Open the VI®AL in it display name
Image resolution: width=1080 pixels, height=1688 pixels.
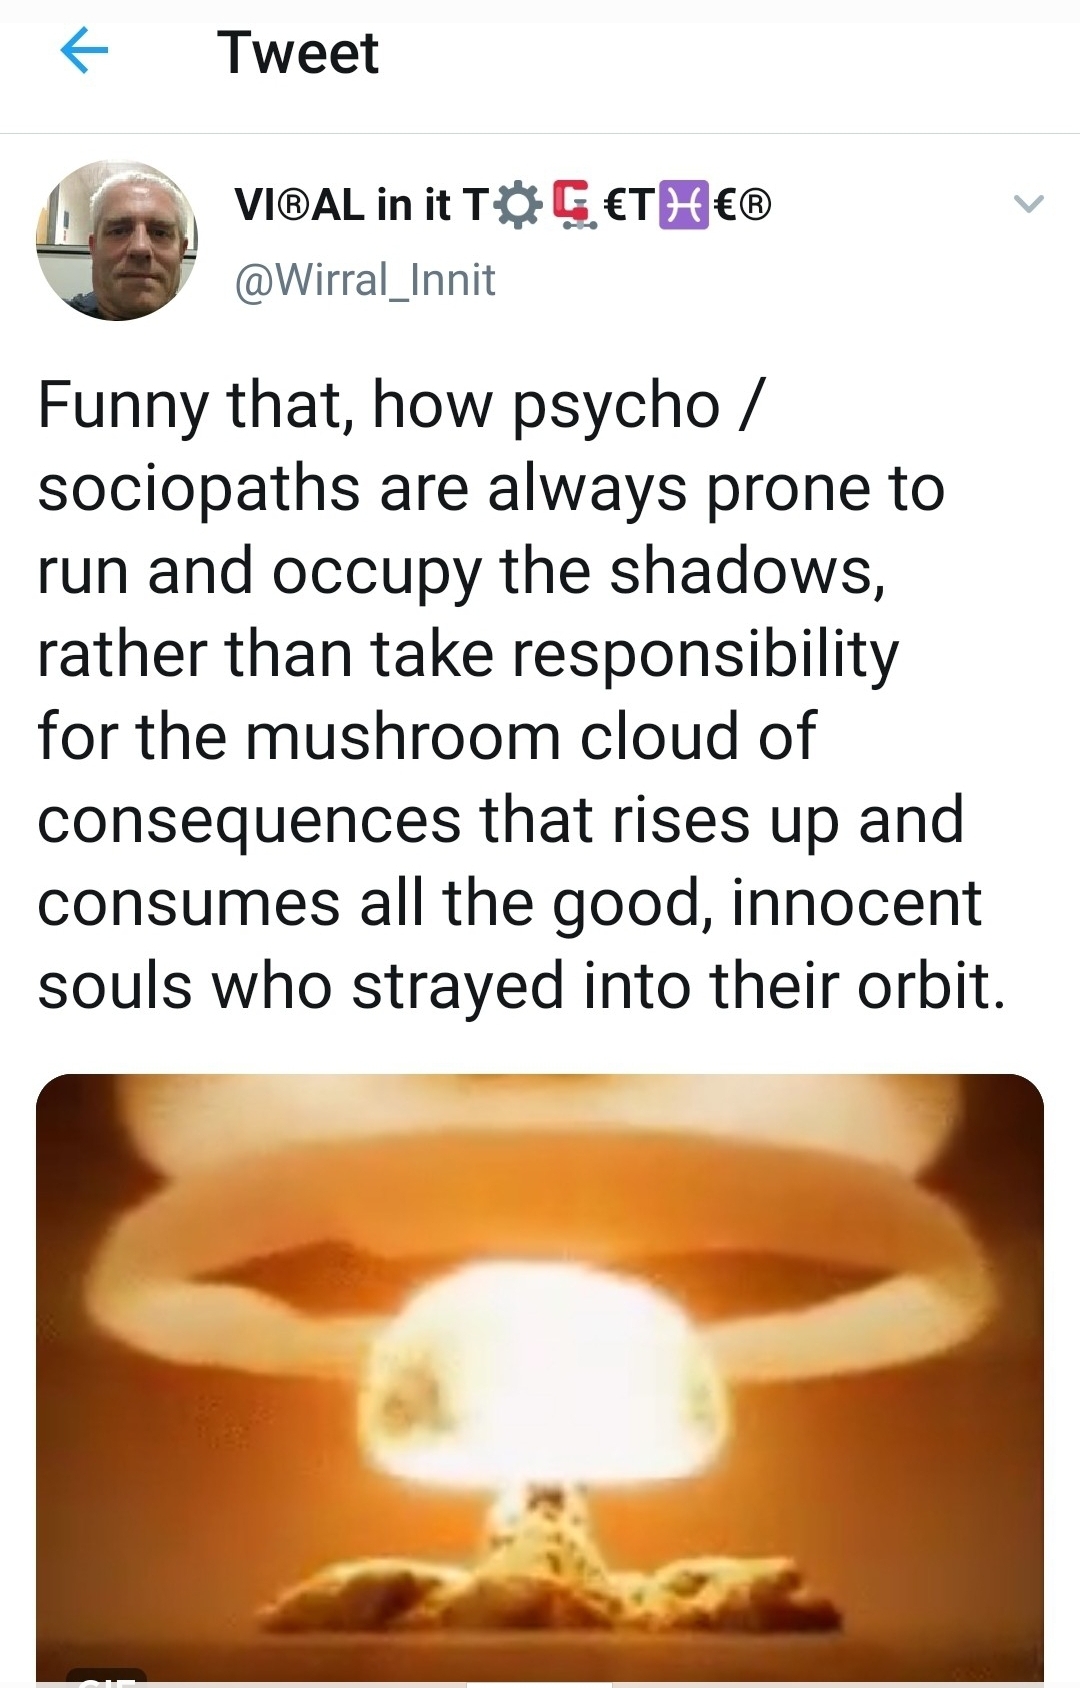(503, 205)
